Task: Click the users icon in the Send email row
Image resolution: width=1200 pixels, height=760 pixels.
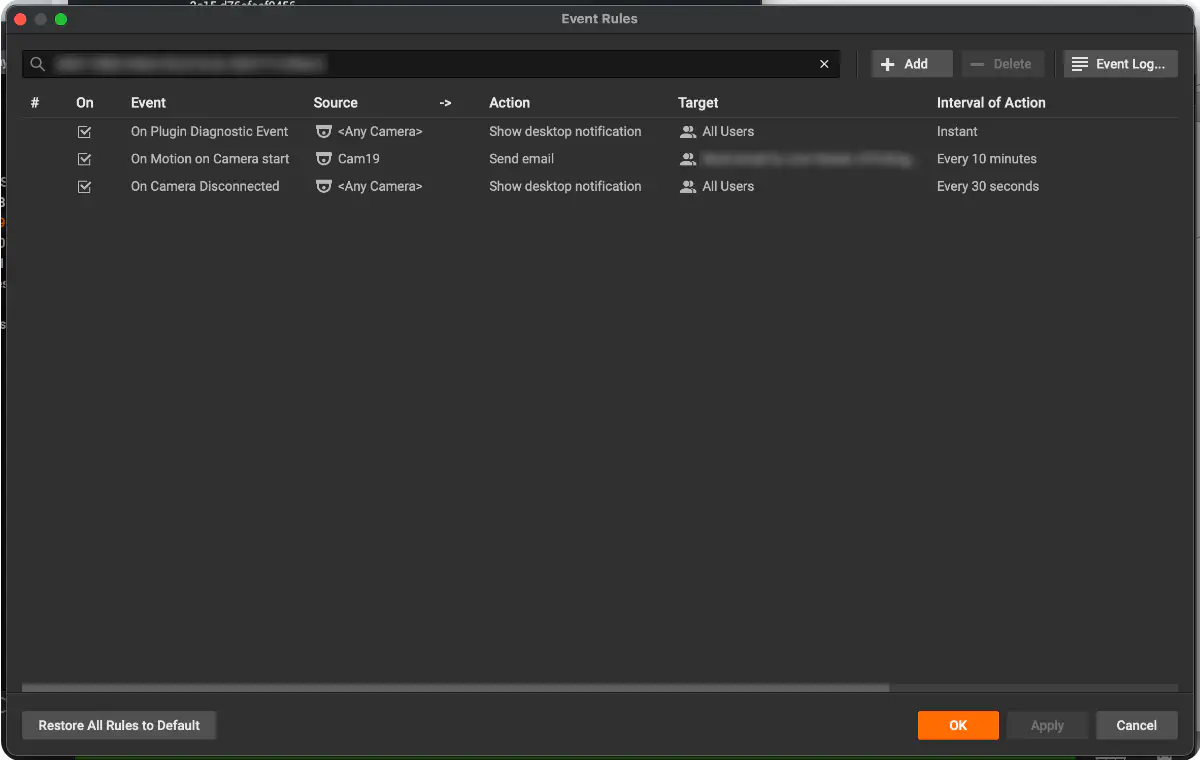Action: coord(688,158)
